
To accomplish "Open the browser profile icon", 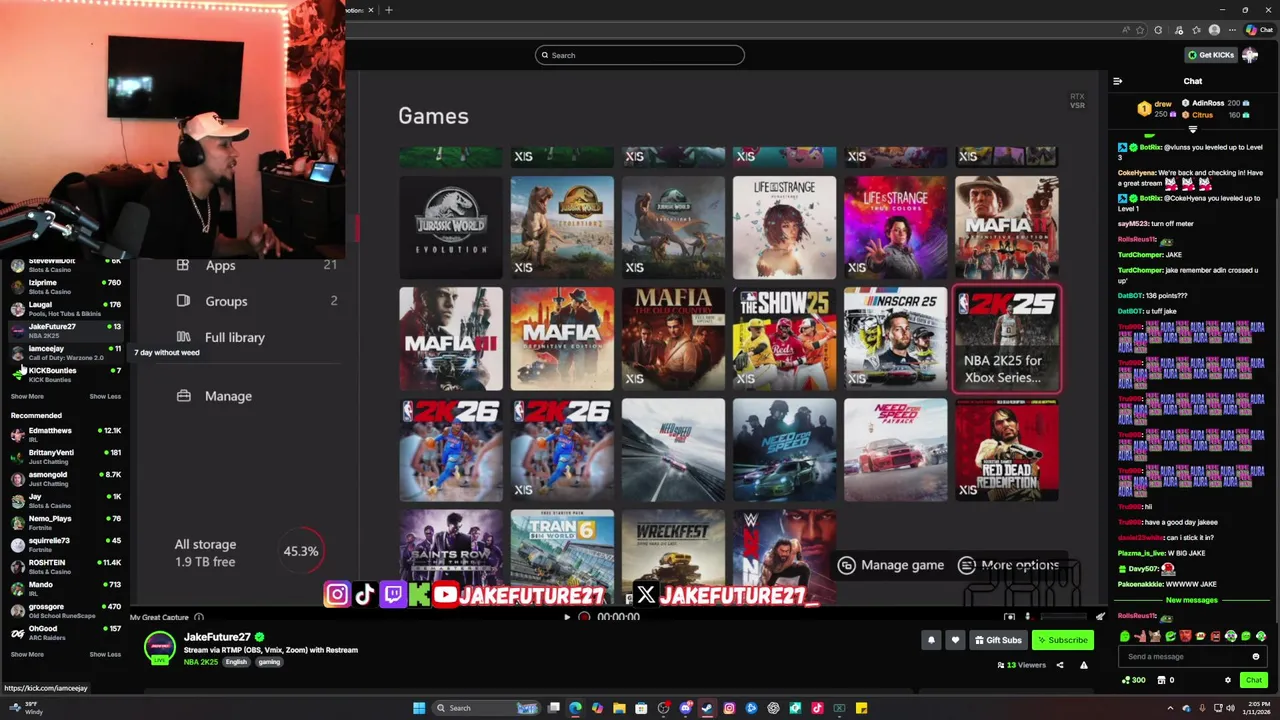I will pyautogui.click(x=1215, y=30).
